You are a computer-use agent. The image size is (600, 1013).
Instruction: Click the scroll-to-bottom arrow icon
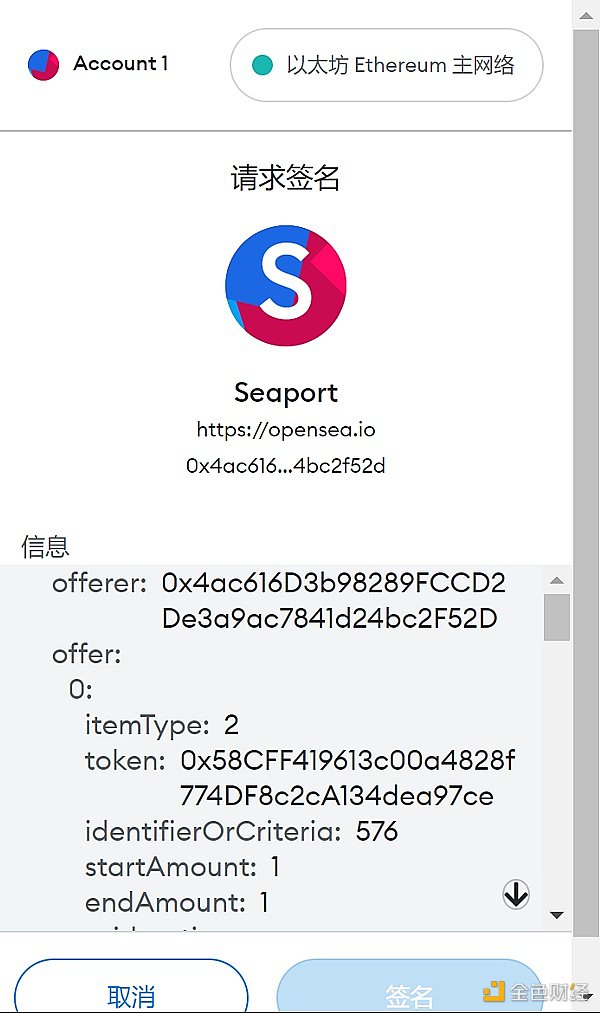click(515, 894)
